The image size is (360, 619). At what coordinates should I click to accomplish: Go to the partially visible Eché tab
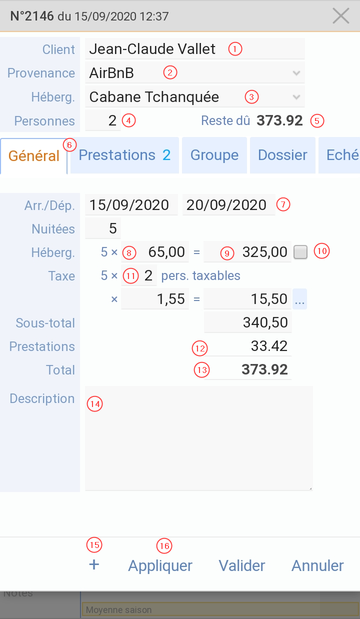pyautogui.click(x=339, y=155)
